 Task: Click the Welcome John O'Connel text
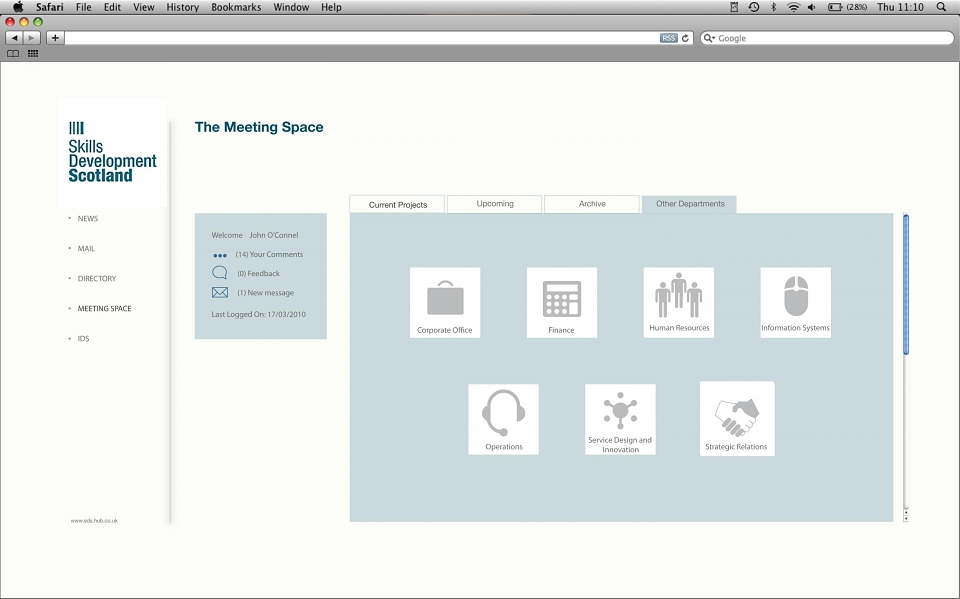point(255,235)
